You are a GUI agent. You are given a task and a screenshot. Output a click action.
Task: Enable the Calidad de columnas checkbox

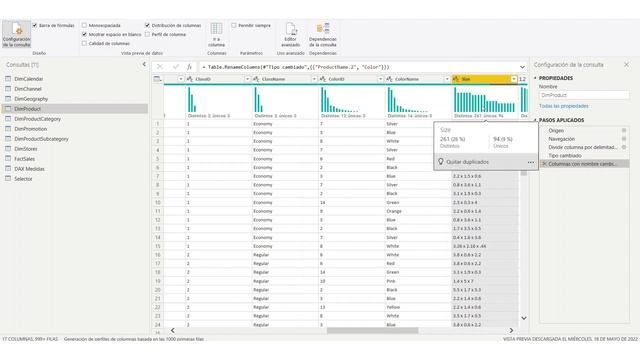point(84,43)
